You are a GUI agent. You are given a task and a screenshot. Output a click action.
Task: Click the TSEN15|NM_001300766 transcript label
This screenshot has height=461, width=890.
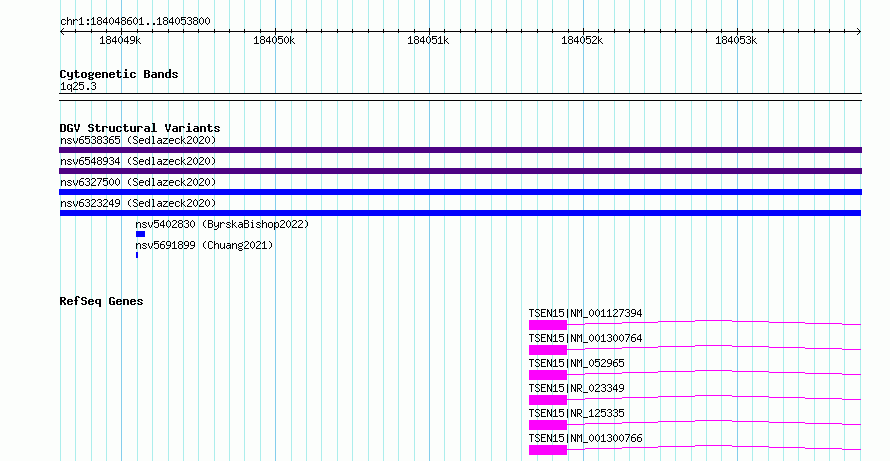(x=585, y=438)
